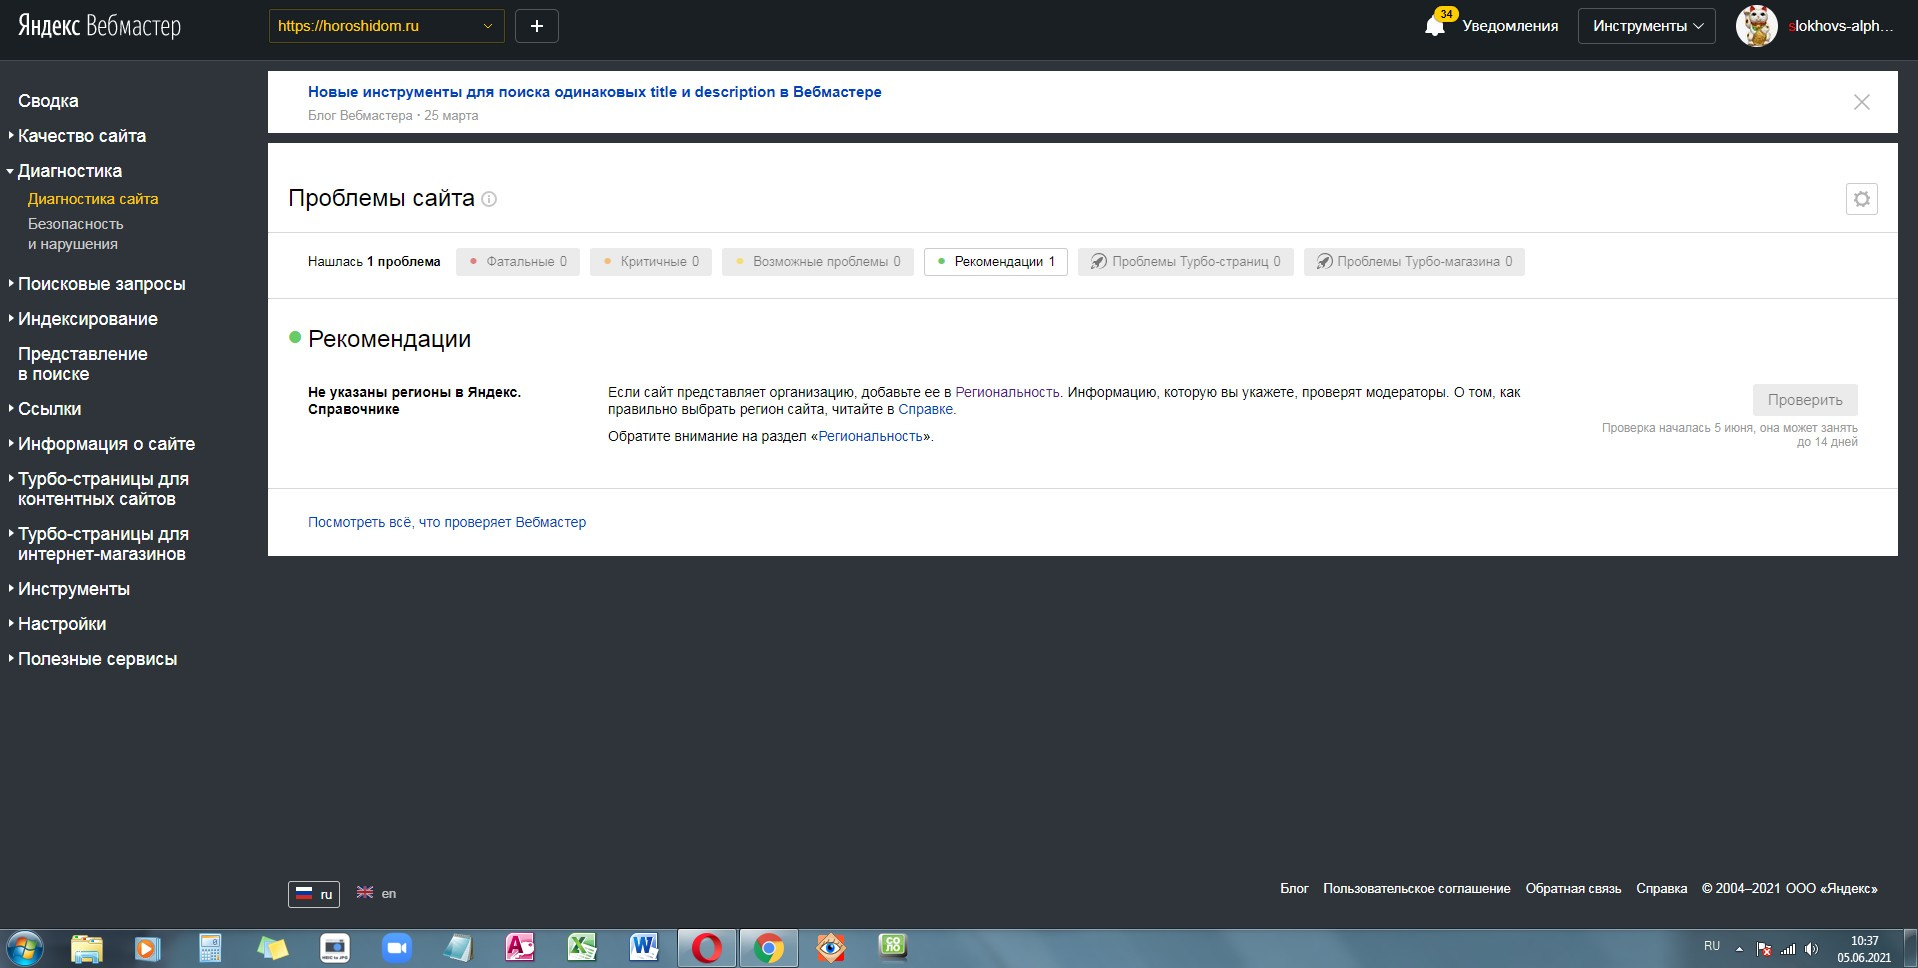The width and height of the screenshot is (1918, 968).
Task: Launch Microsoft Word from the taskbar
Action: point(644,948)
